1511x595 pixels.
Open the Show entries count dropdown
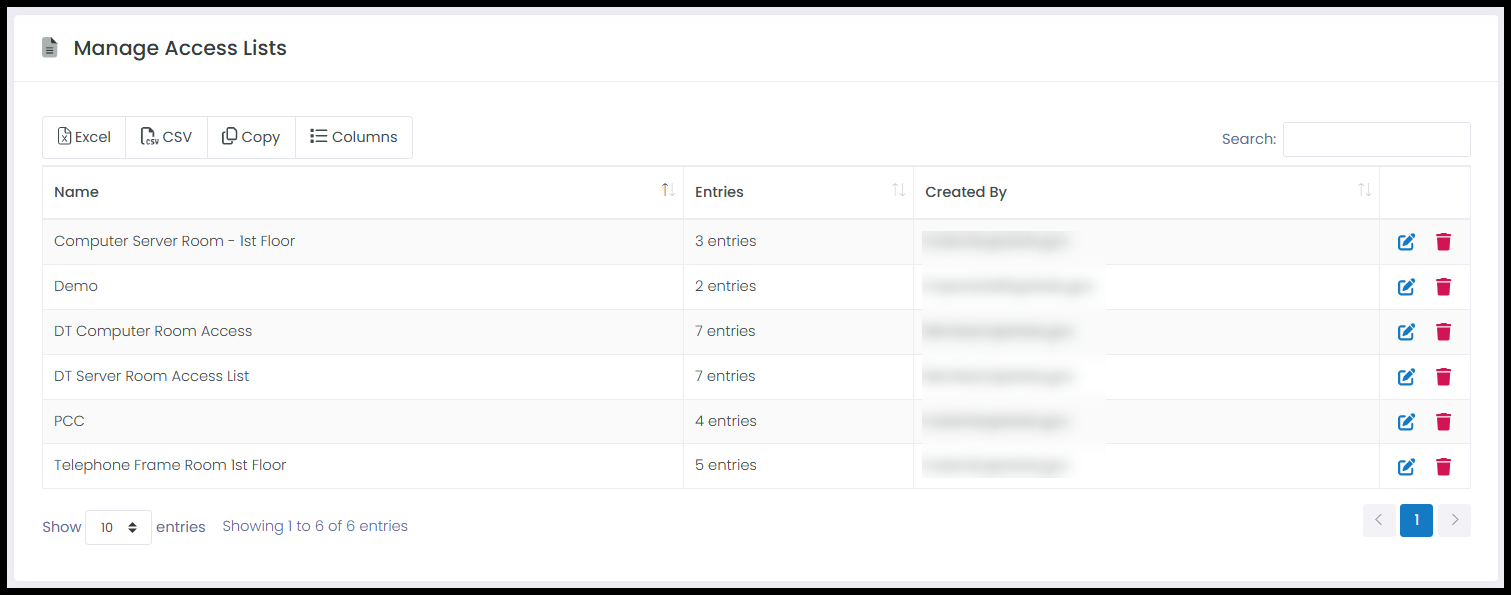click(118, 527)
